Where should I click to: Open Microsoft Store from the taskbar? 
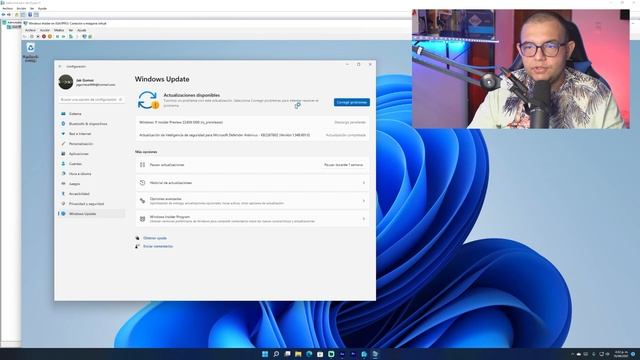click(x=320, y=354)
